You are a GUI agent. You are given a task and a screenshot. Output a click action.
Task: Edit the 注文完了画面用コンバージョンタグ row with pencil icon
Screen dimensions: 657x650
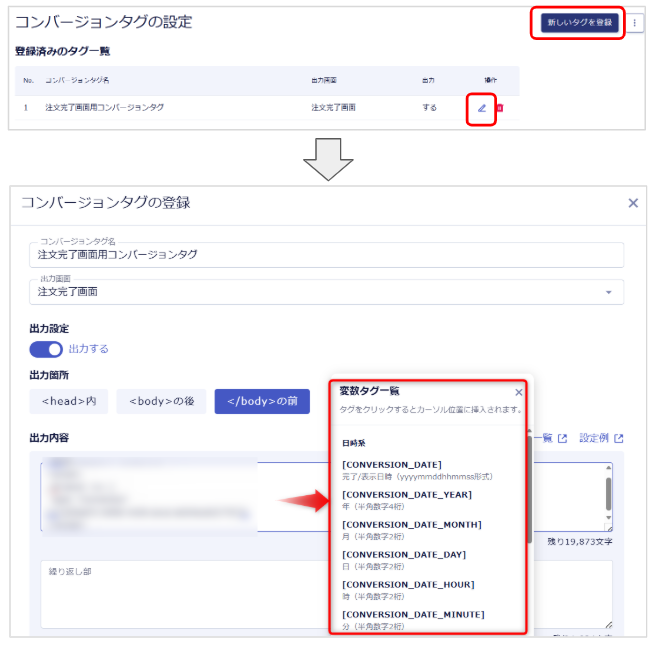pyautogui.click(x=482, y=109)
